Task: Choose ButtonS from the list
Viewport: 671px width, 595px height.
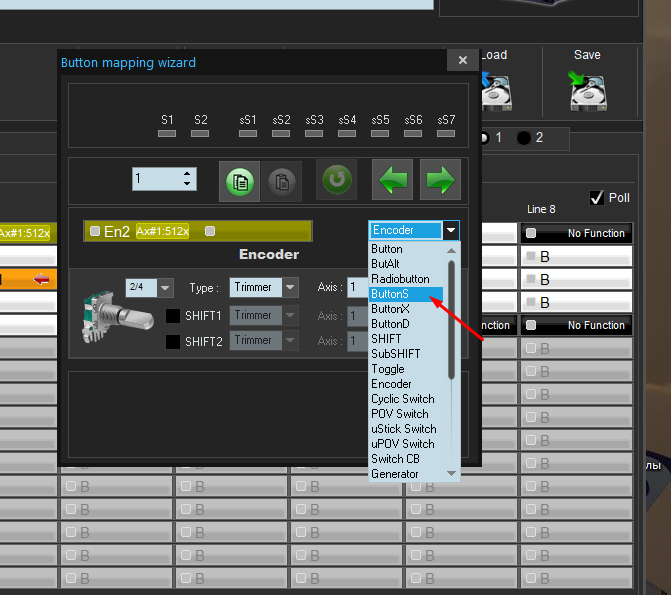Action: coord(406,294)
